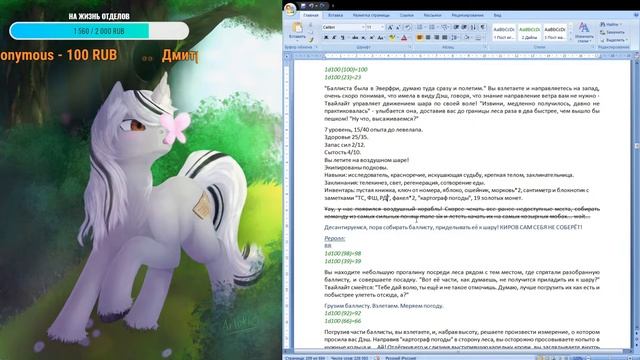Toggle subscript formatting

tap(363, 38)
